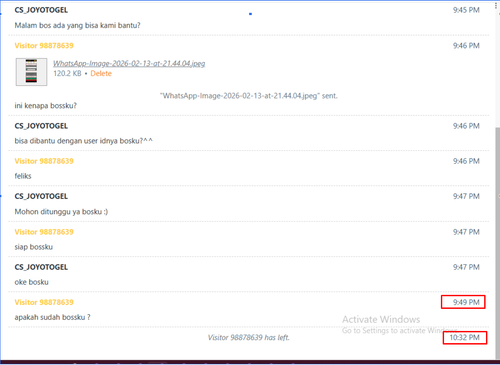Click CS_JOYOTOGEL name above "Malam bos" message
Screen dimensions: 500x365
click(41, 10)
